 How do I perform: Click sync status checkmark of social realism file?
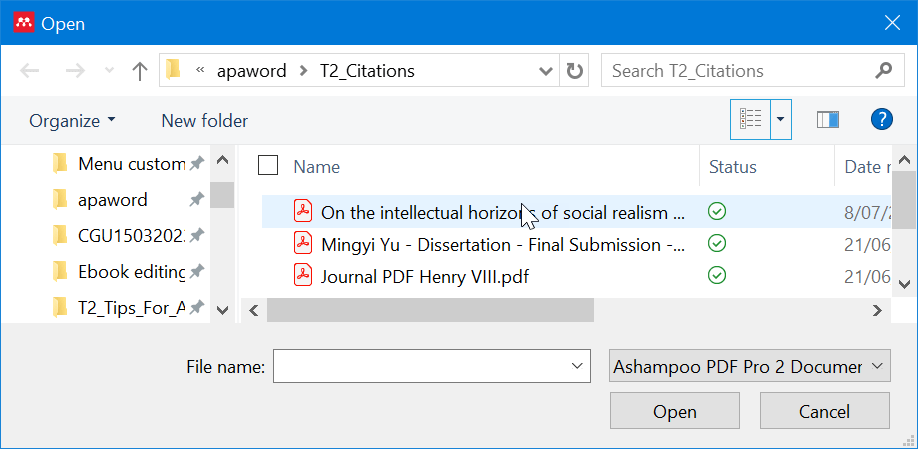717,211
